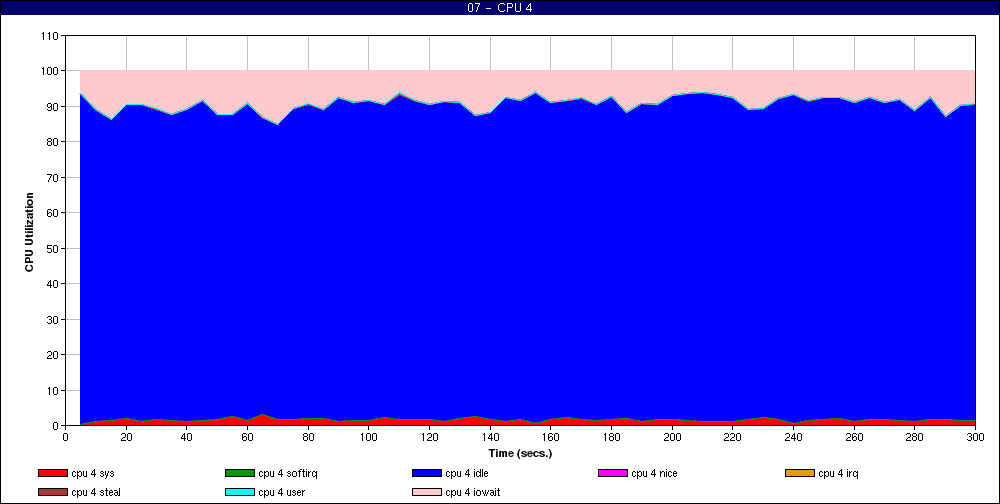1000x504 pixels.
Task: Select the 'cpu 4 idle' legend label
Action: pyautogui.click(x=467, y=473)
